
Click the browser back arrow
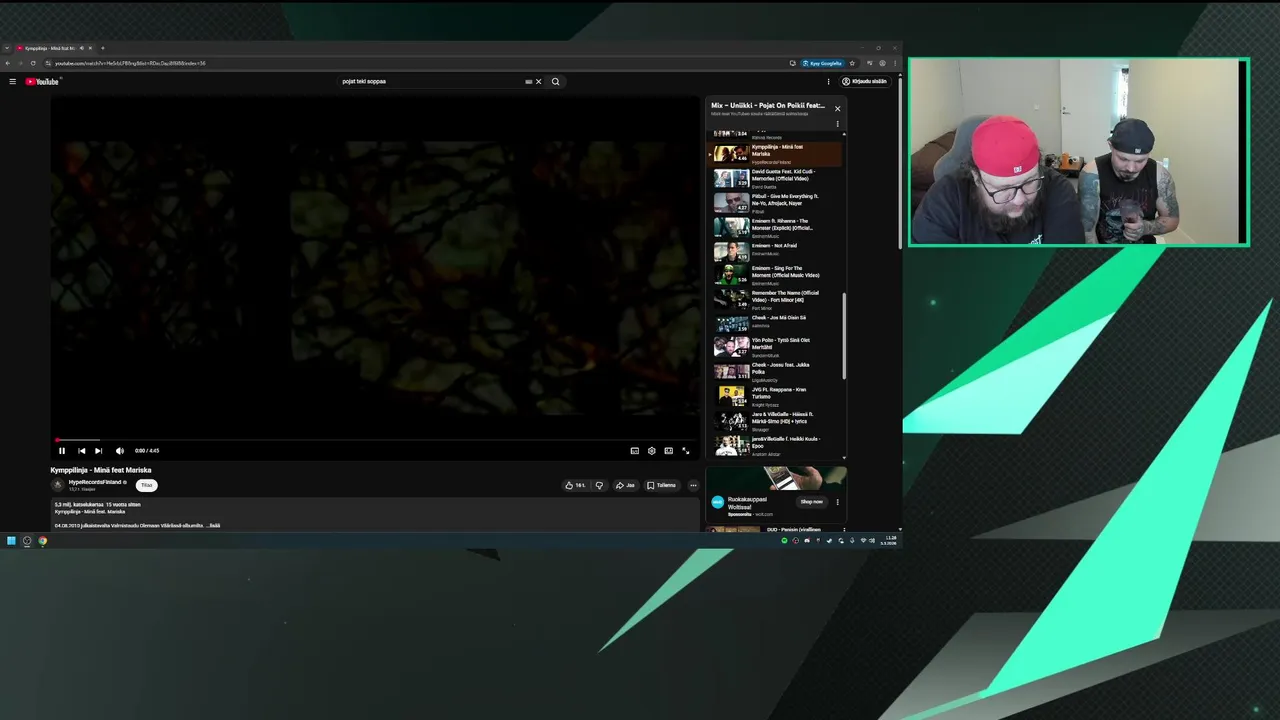[8, 63]
